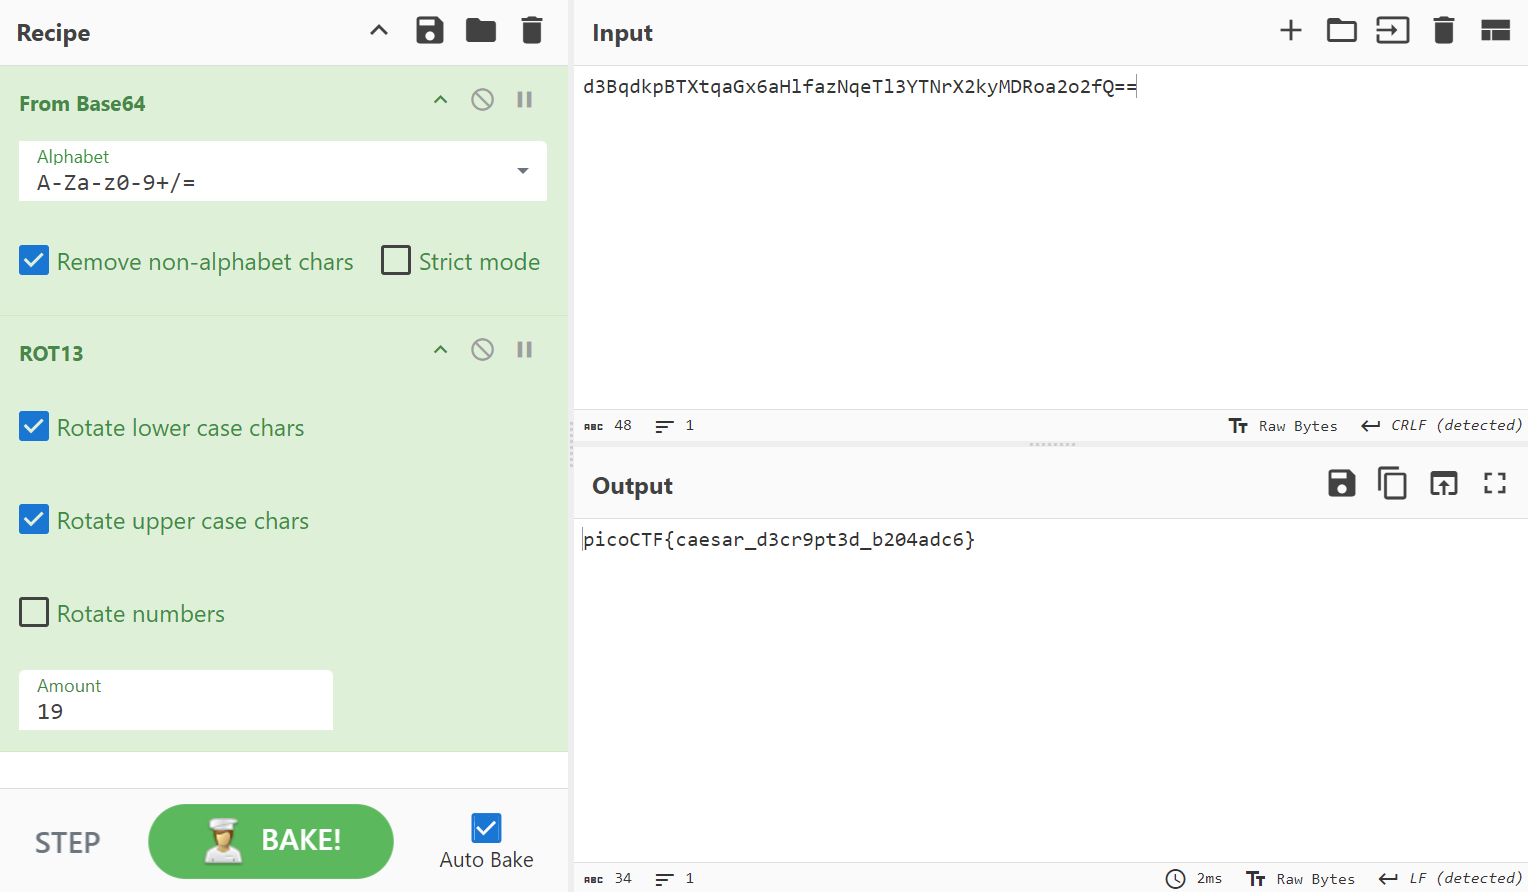Image resolution: width=1528 pixels, height=892 pixels.
Task: Collapse the From Base64 operation
Action: (440, 100)
